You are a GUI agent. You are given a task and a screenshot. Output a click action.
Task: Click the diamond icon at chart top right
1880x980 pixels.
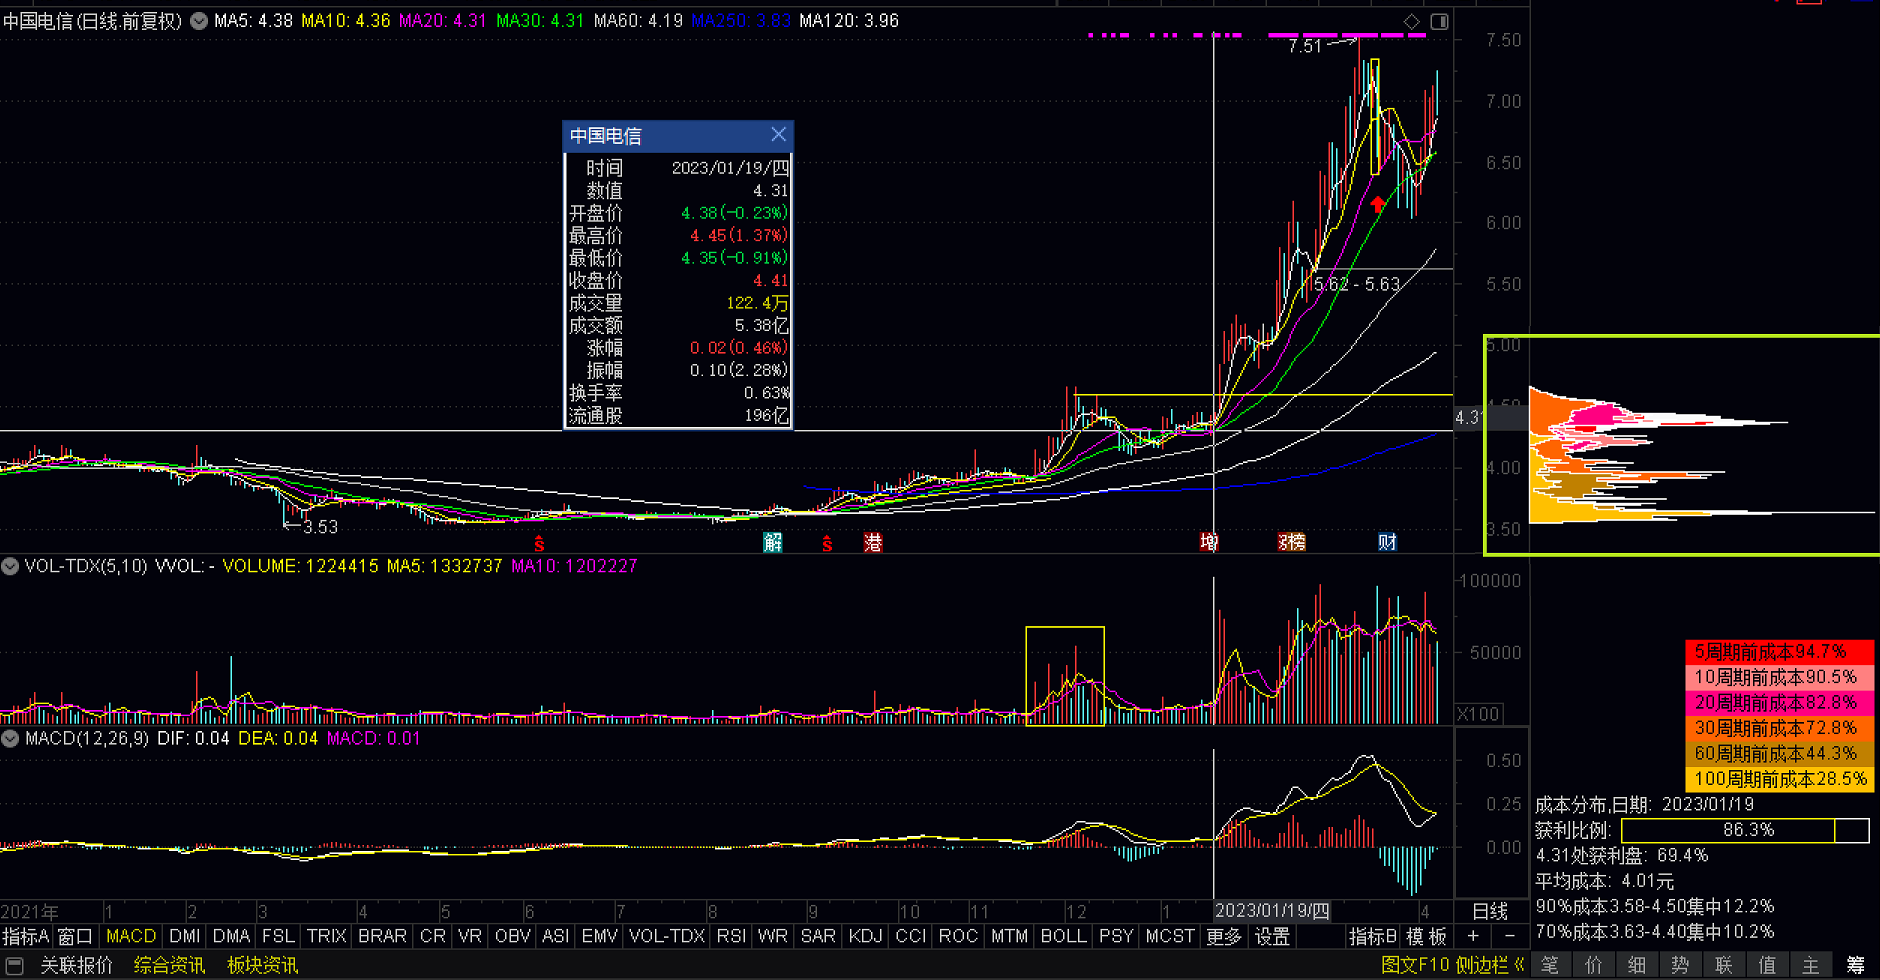pos(1411,21)
